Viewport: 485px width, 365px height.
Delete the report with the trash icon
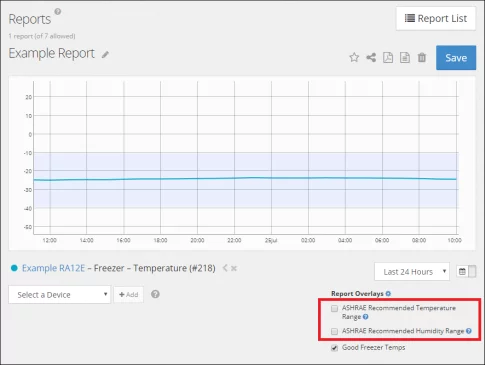[422, 58]
